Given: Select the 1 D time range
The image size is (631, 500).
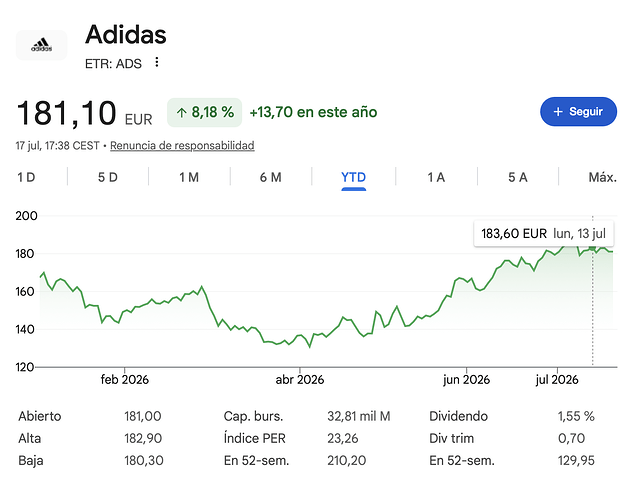Looking at the screenshot, I should coord(26,177).
